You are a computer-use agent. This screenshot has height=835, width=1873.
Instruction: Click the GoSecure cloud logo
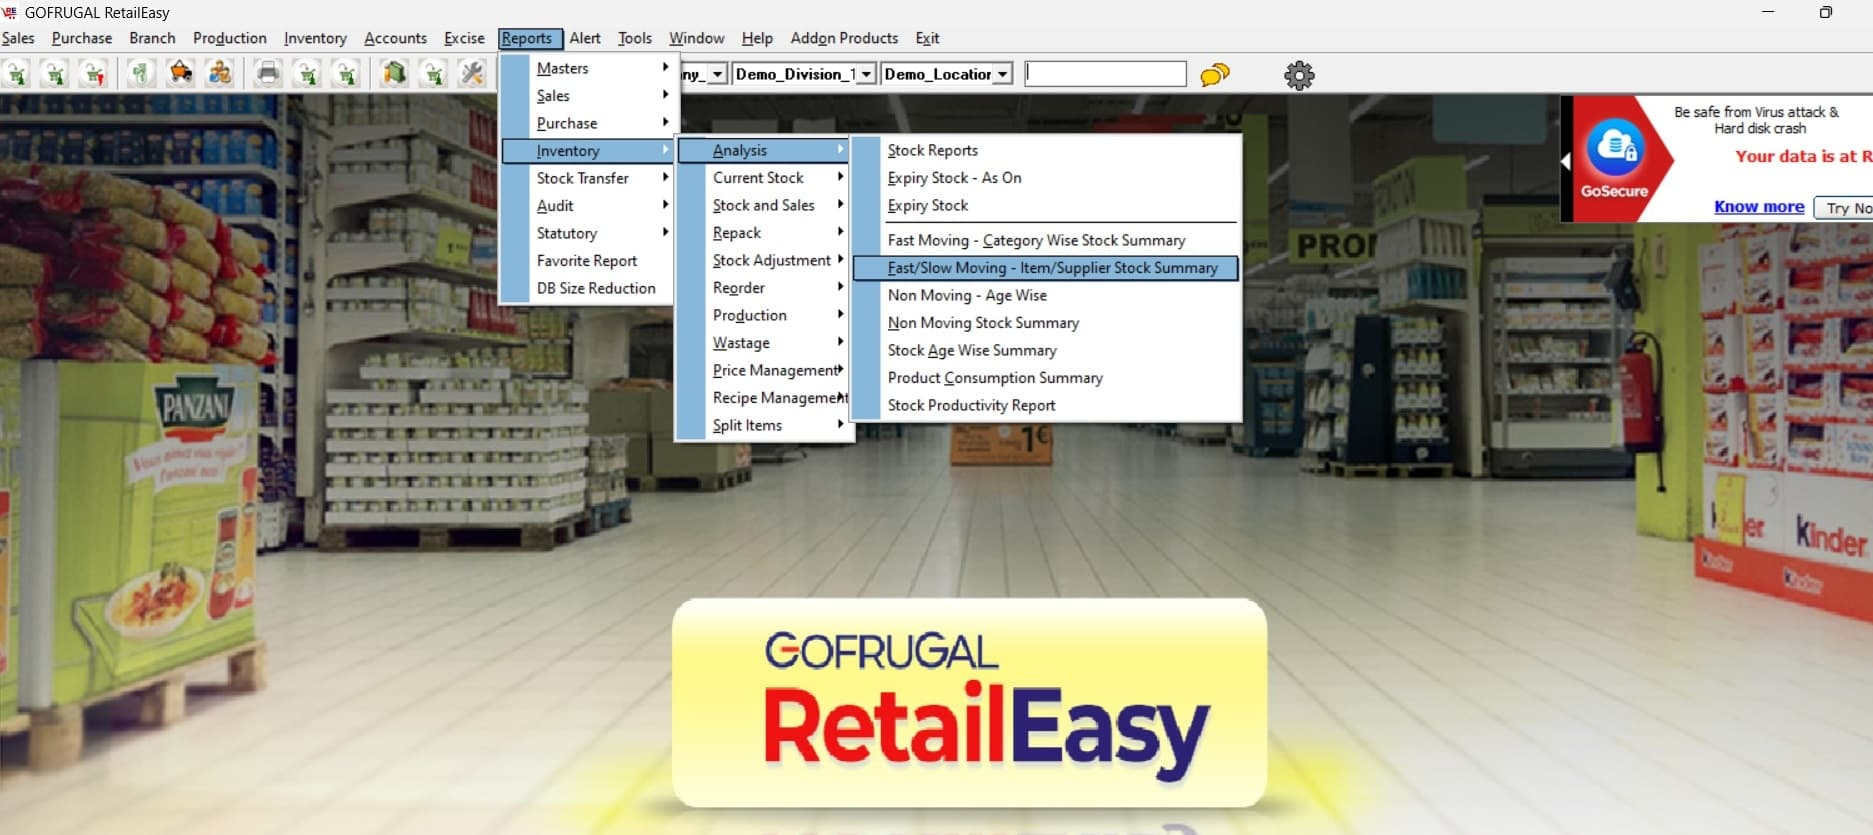(1615, 147)
